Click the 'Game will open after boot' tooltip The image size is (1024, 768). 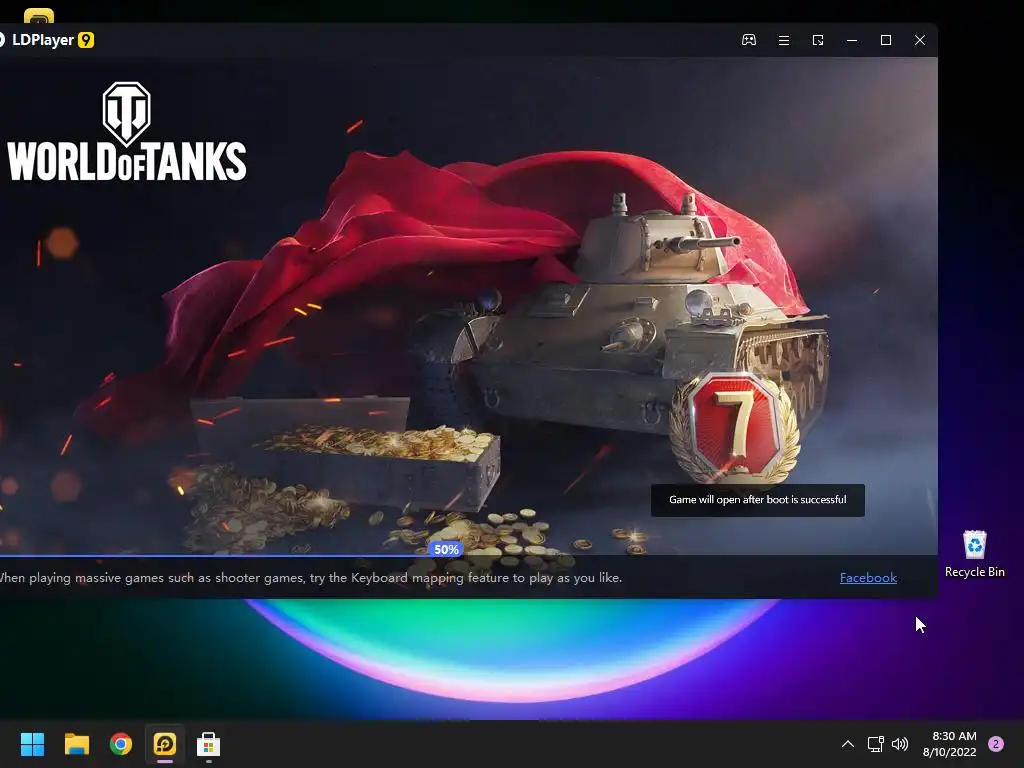coord(758,500)
